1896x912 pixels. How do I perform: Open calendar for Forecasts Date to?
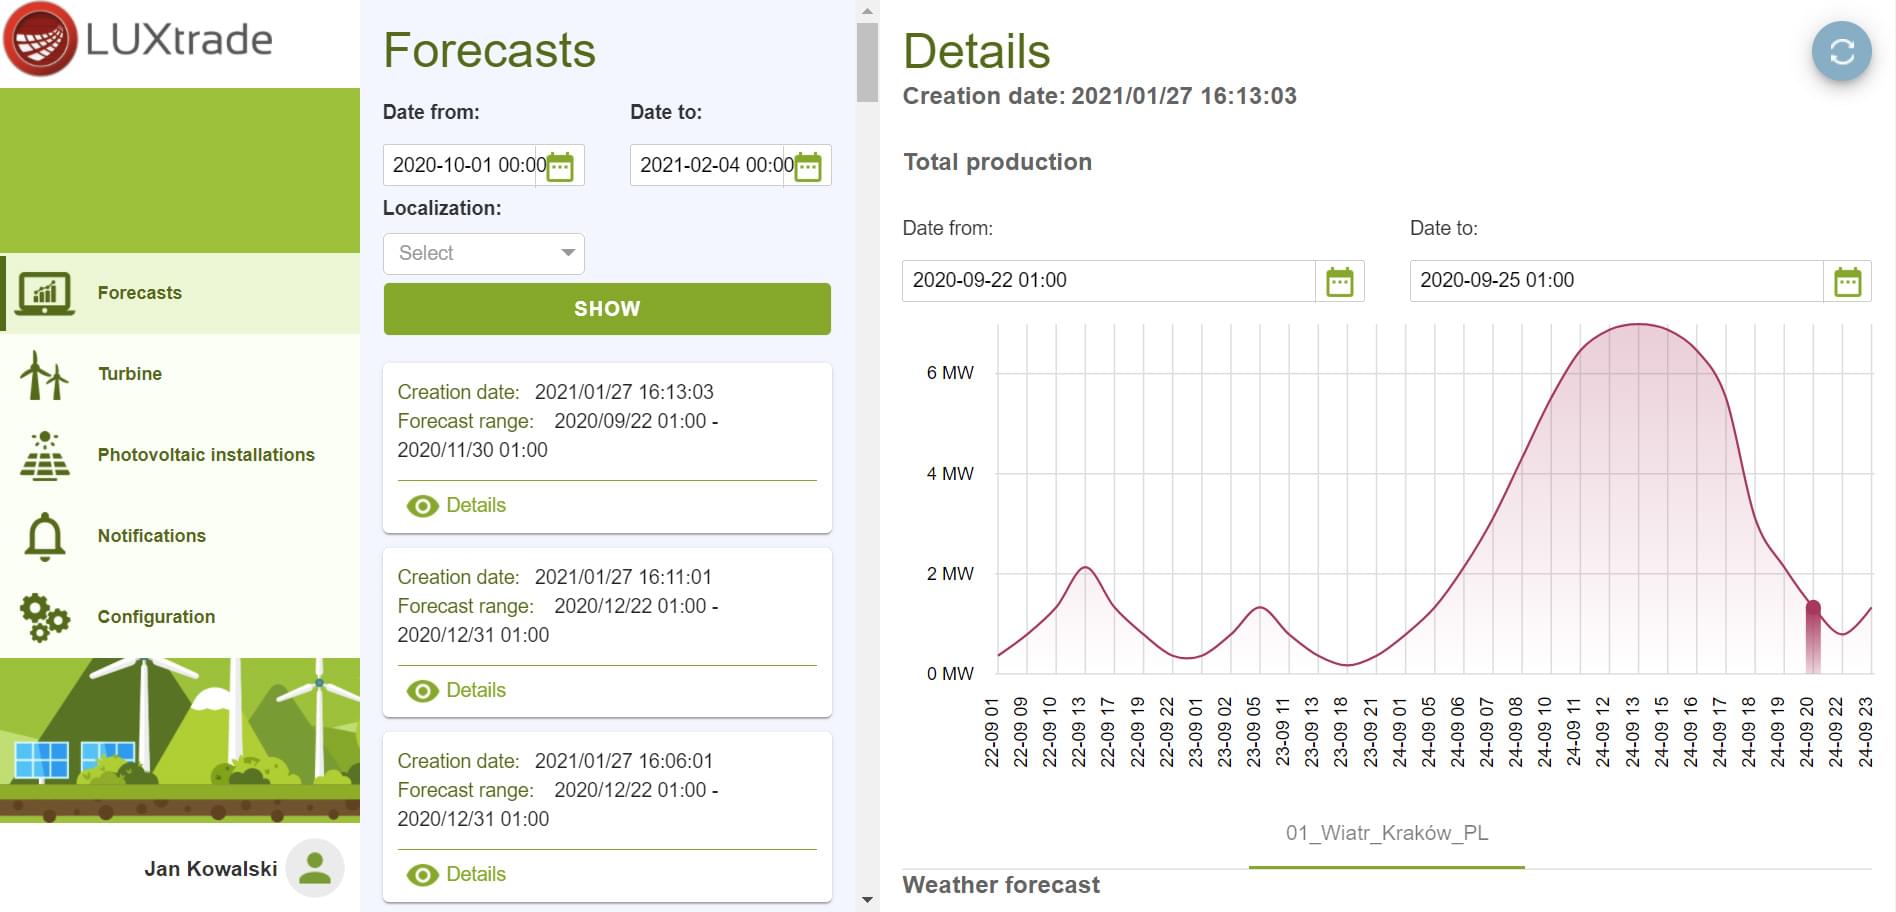808,166
